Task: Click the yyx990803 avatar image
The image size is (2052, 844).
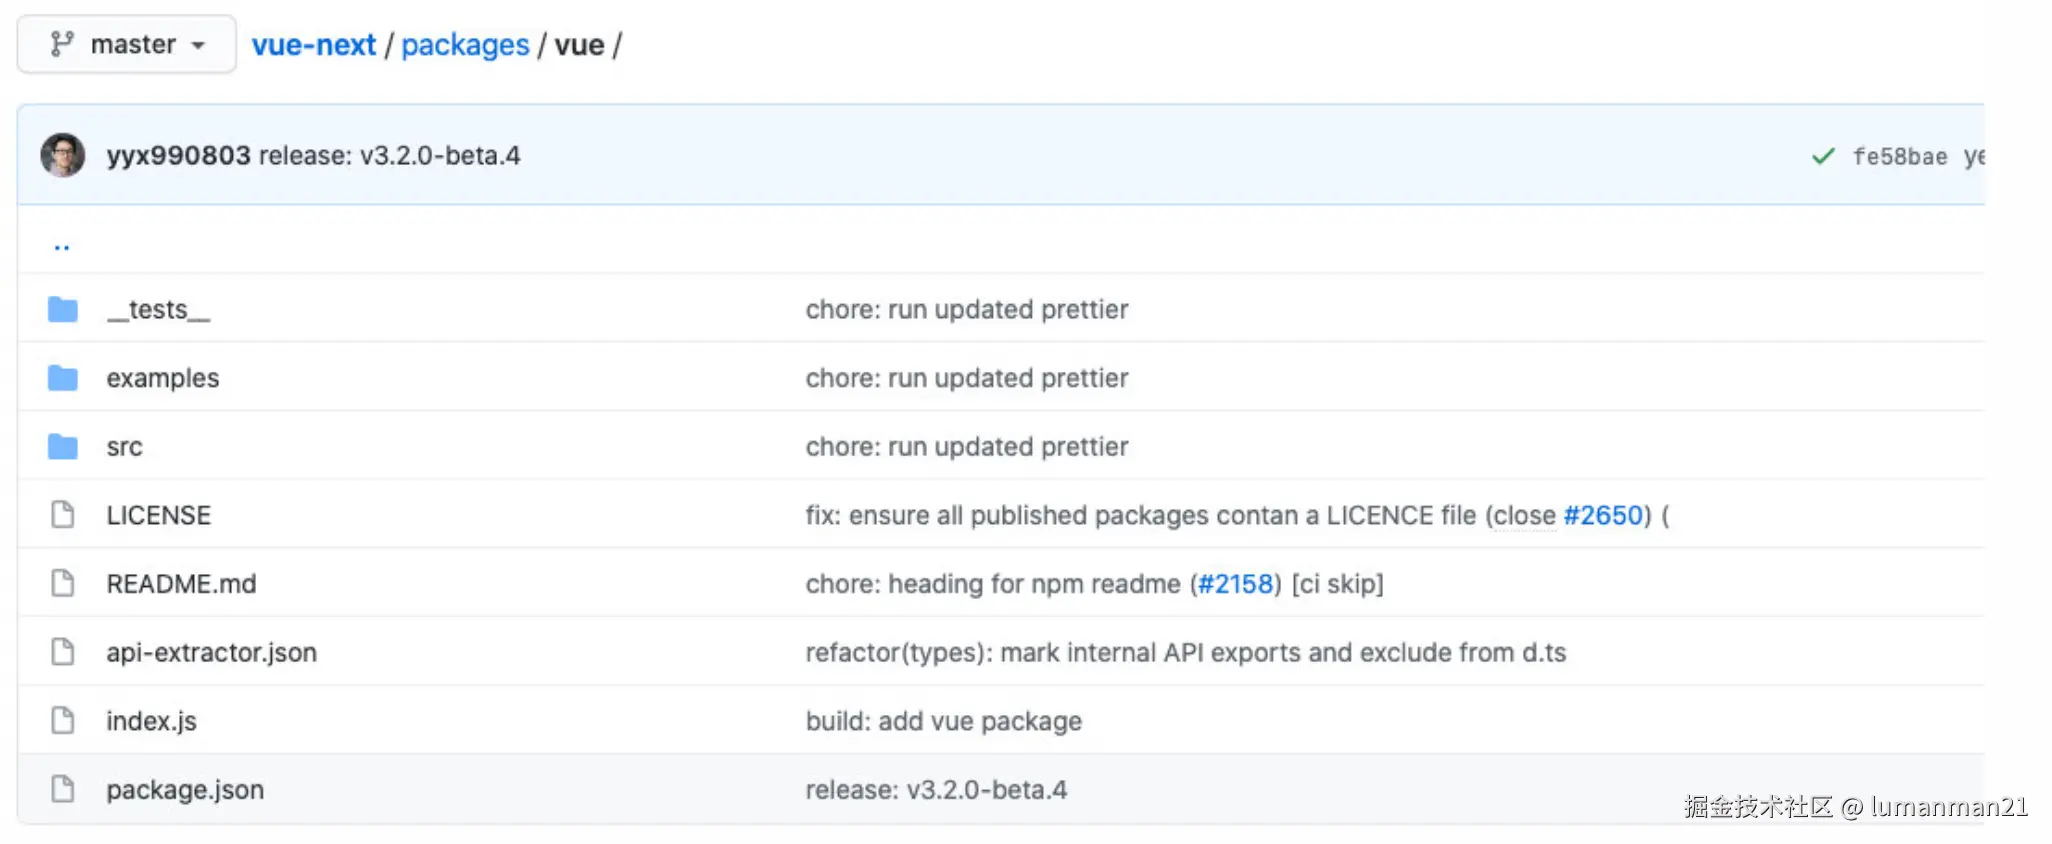Action: (x=62, y=156)
